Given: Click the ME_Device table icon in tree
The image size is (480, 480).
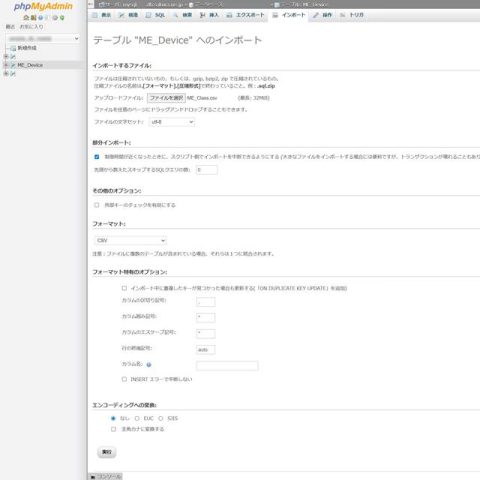Looking at the screenshot, I should tap(13, 65).
